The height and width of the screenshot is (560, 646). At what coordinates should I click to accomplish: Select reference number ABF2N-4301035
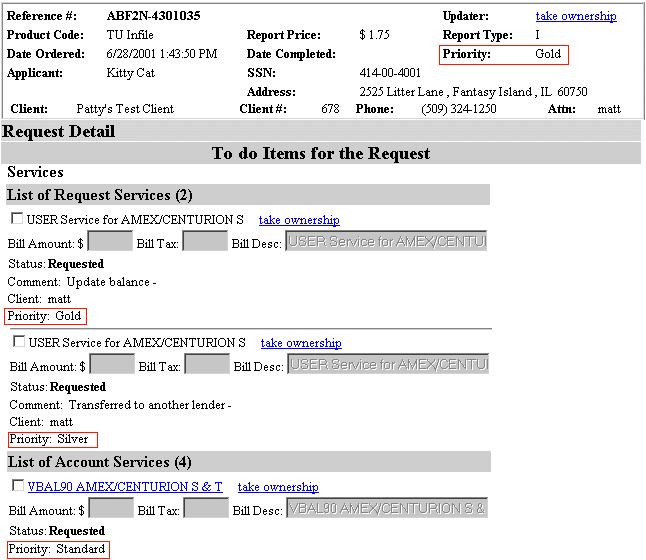[x=153, y=16]
